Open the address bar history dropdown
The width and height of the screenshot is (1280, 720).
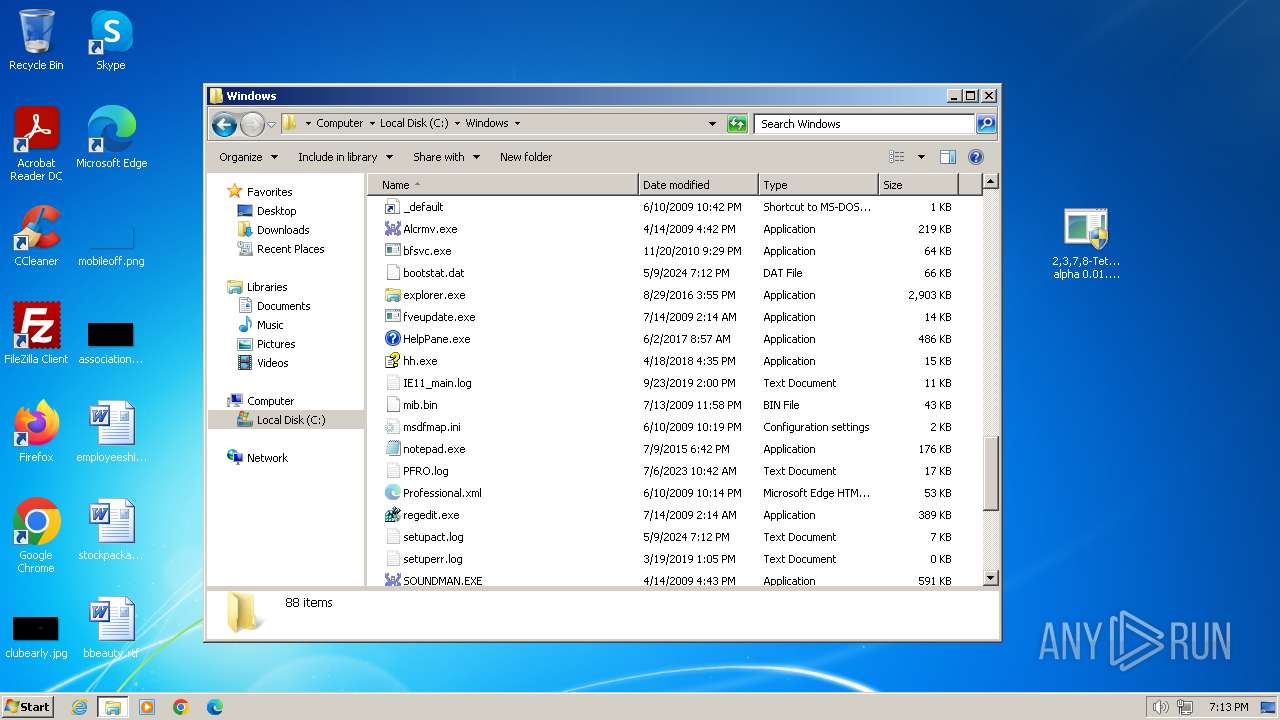coord(712,124)
